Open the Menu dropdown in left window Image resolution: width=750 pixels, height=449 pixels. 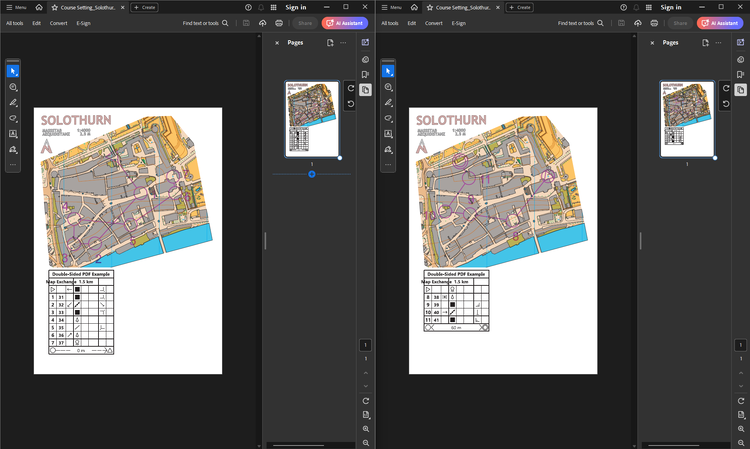[x=16, y=7]
